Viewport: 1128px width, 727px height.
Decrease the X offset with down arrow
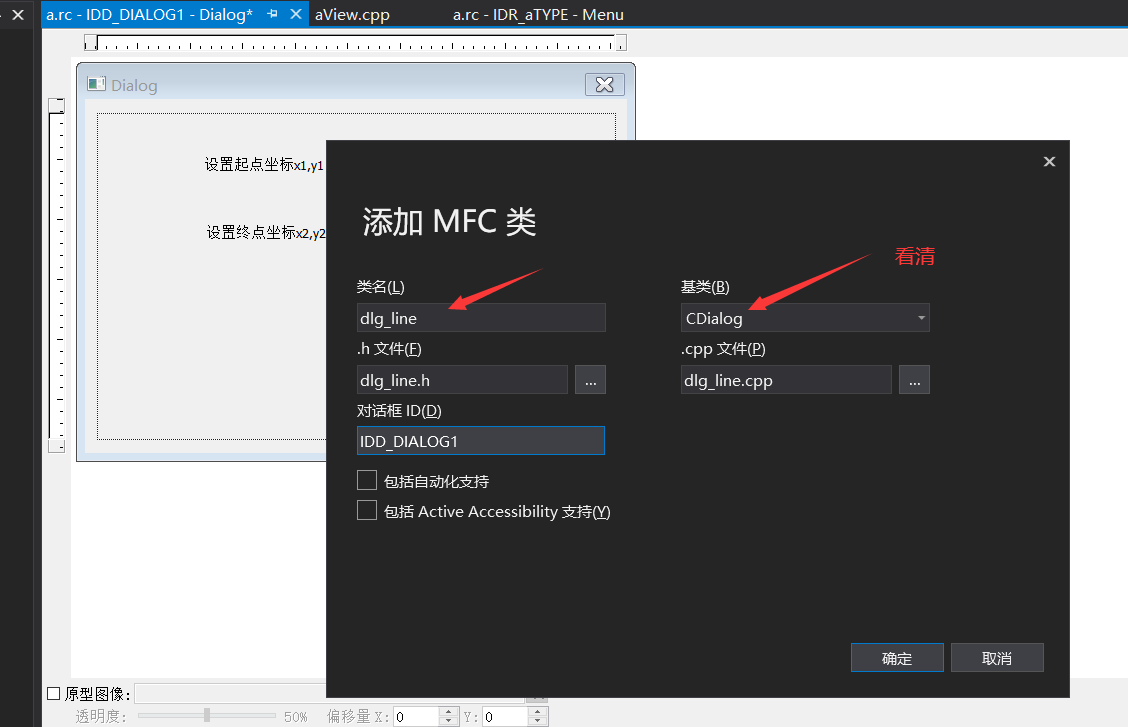pos(448,721)
